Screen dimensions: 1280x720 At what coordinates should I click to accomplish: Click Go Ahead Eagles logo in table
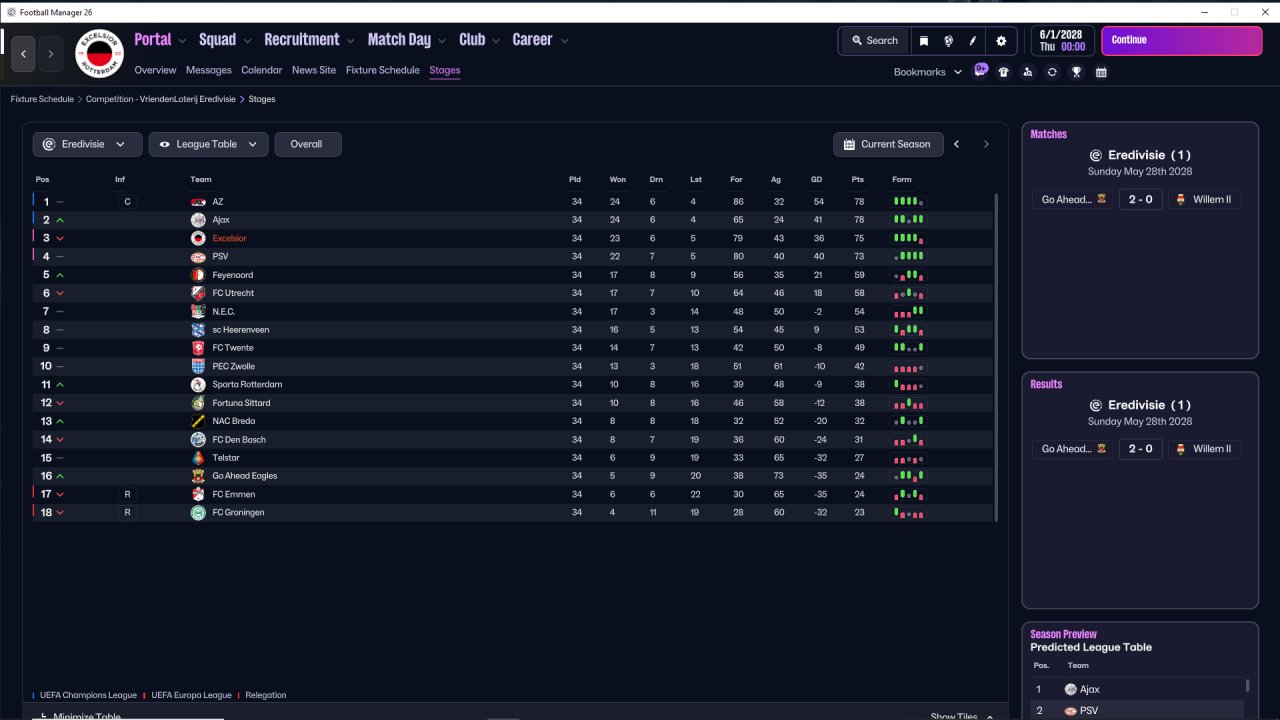(x=198, y=476)
